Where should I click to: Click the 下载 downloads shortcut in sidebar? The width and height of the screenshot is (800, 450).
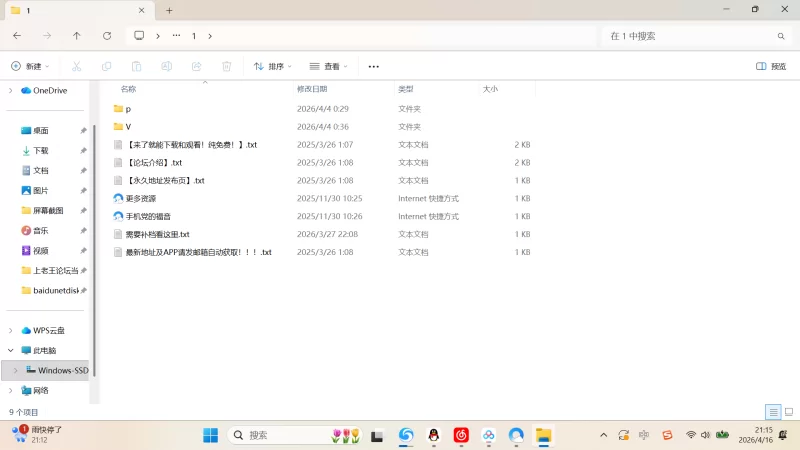[40, 150]
